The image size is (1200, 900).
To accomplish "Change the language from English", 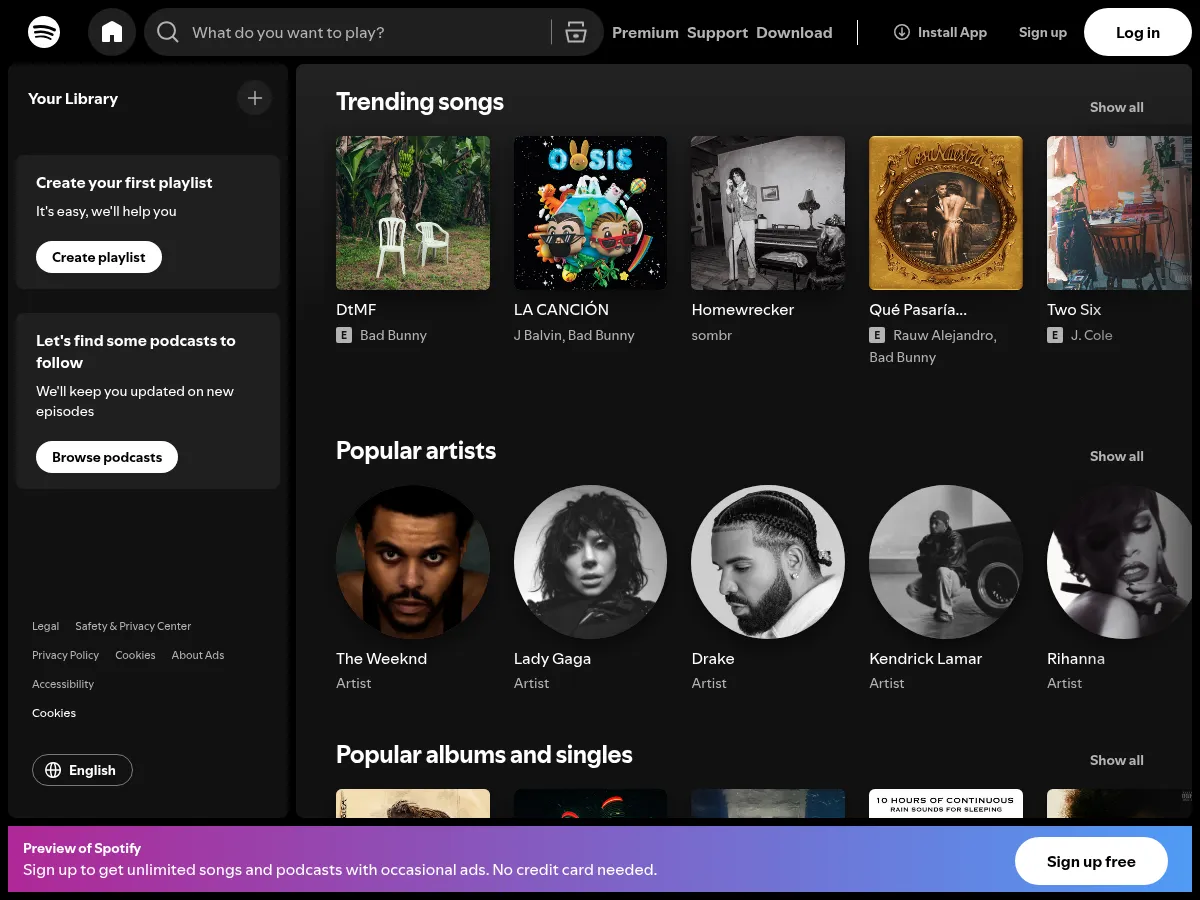I will [x=82, y=770].
